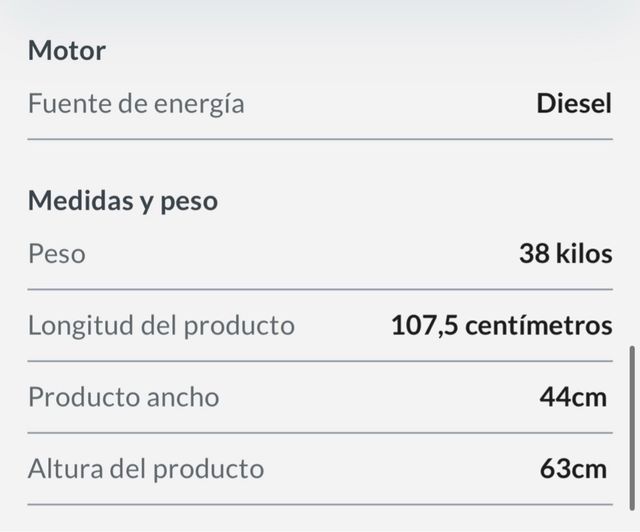Select the Peso label
The width and height of the screenshot is (640, 532).
pyautogui.click(x=56, y=253)
